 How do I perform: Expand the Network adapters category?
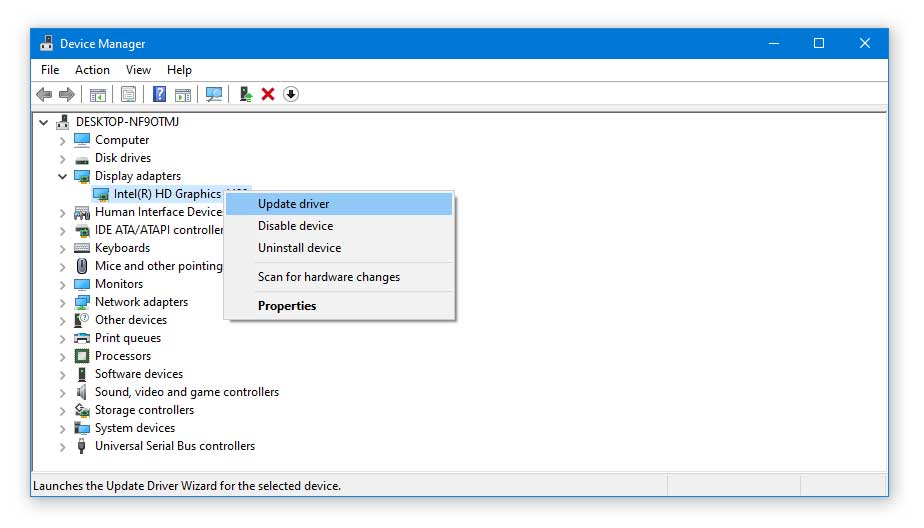[62, 303]
